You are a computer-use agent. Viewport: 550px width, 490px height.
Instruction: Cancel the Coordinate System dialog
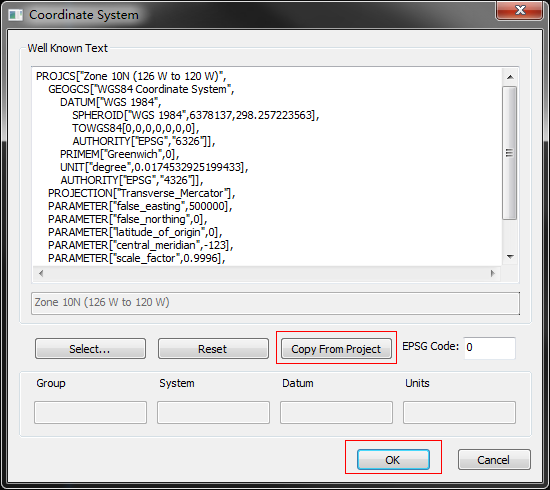494,459
